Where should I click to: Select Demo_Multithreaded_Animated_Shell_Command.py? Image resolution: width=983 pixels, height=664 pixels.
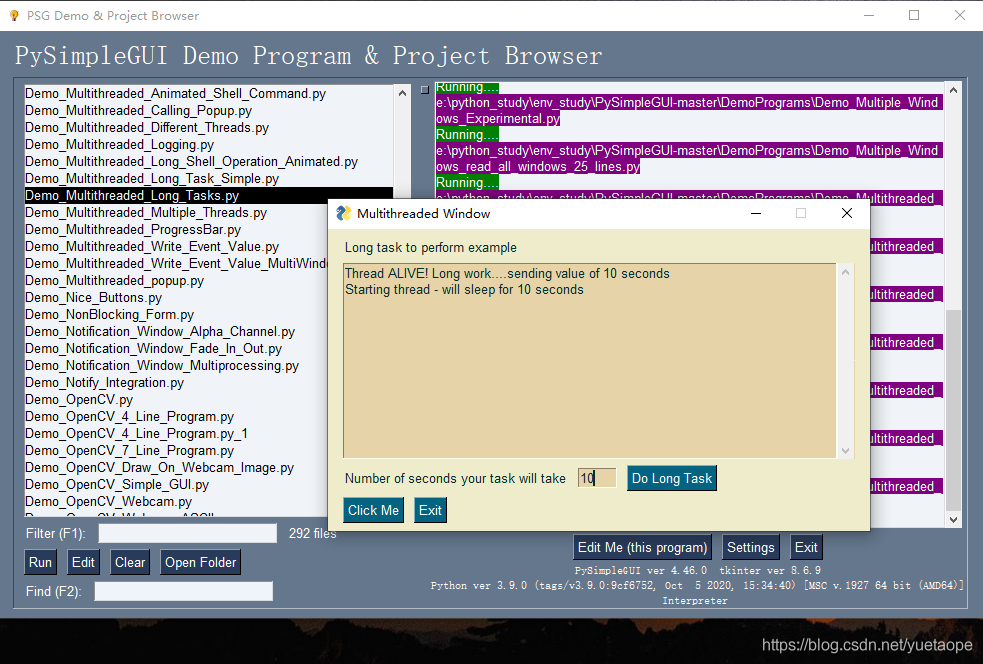tap(208, 93)
